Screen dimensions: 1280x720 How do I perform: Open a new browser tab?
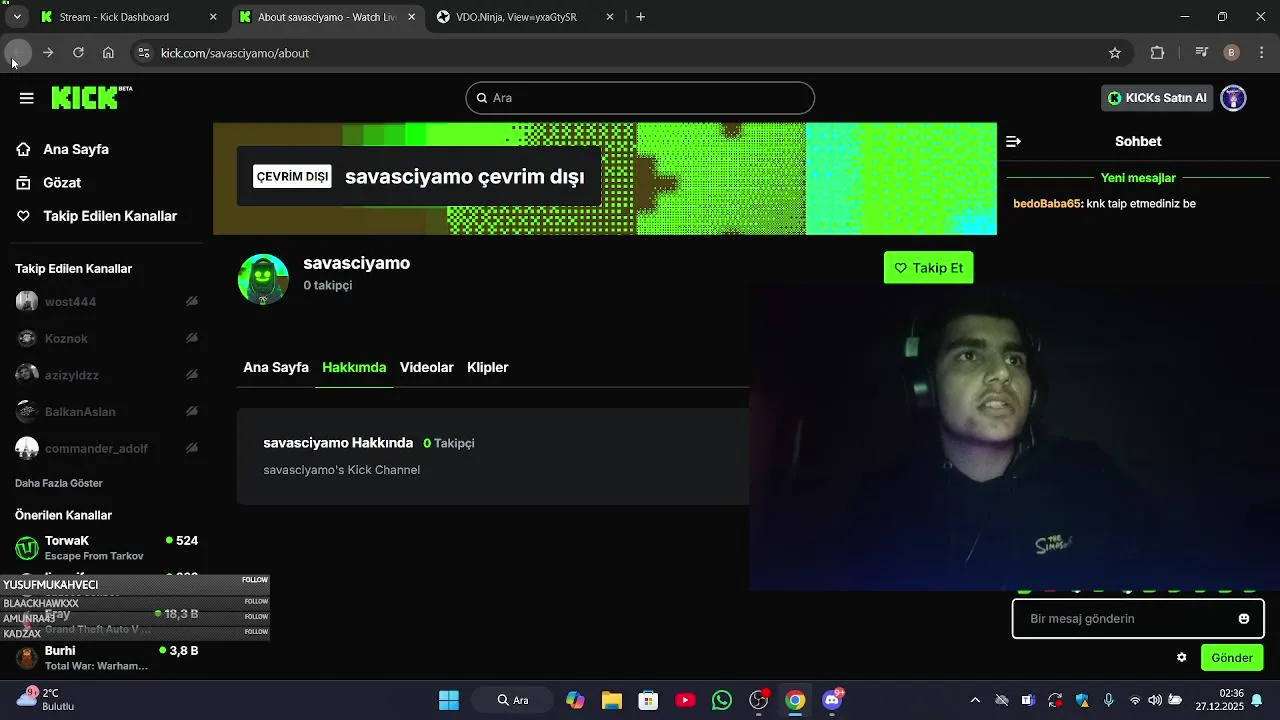(641, 17)
